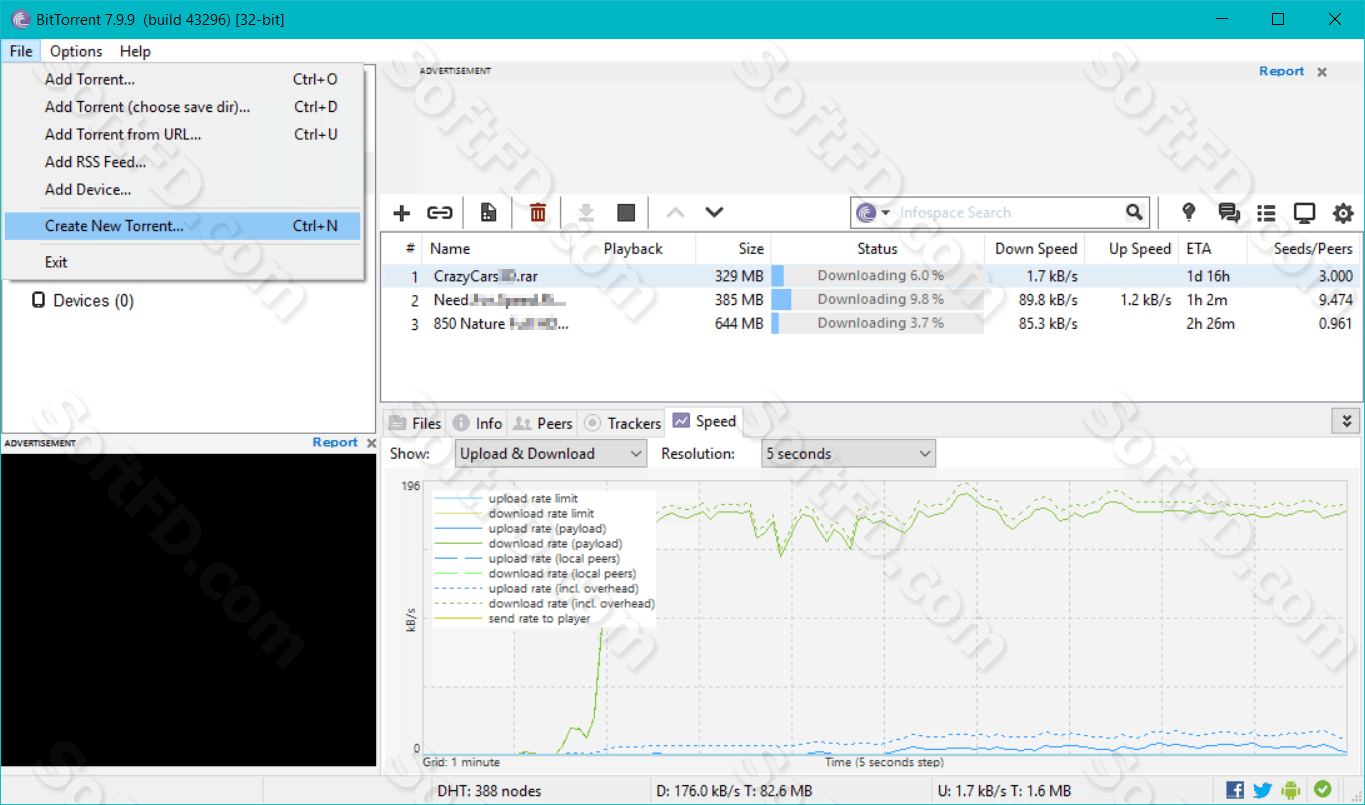Select Add RSS Feed... menu entry
Screen dimensions: 1365x805
coord(182,162)
